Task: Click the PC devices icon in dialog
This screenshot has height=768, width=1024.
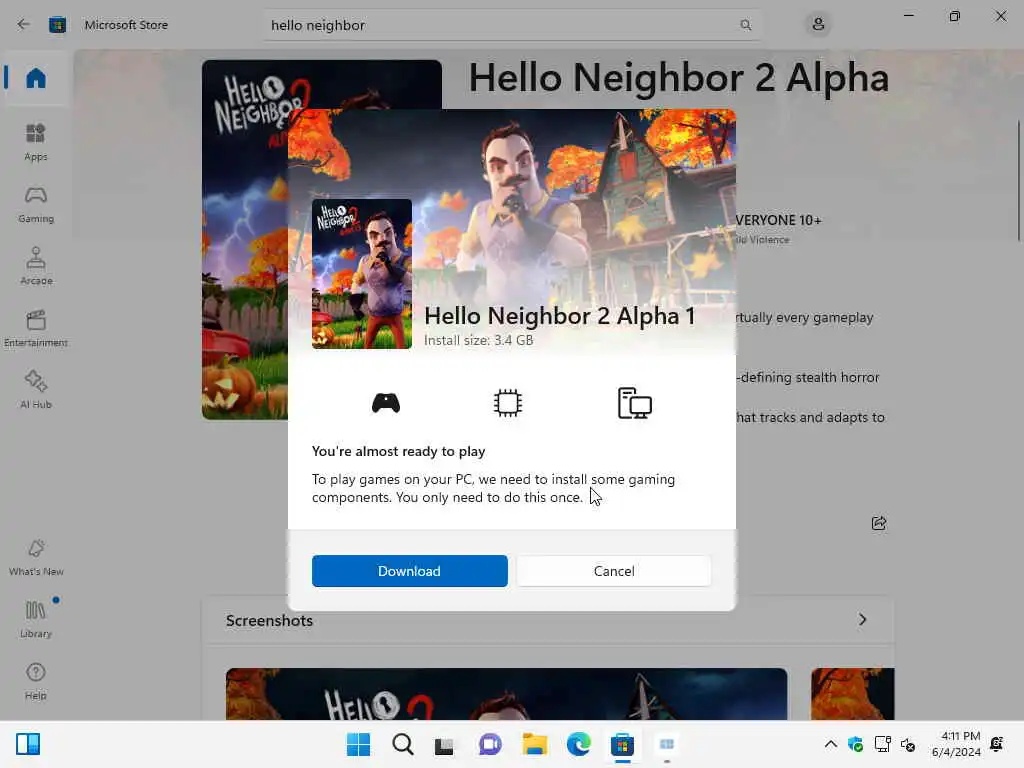Action: 635,403
